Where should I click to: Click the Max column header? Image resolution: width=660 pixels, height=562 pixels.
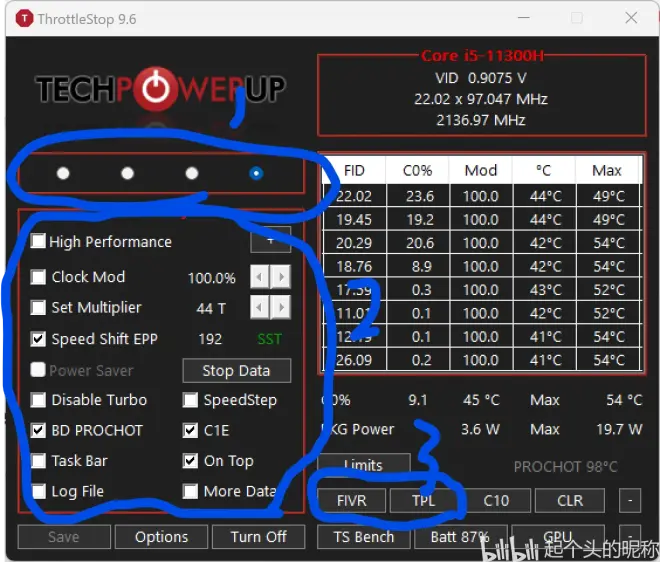607,170
